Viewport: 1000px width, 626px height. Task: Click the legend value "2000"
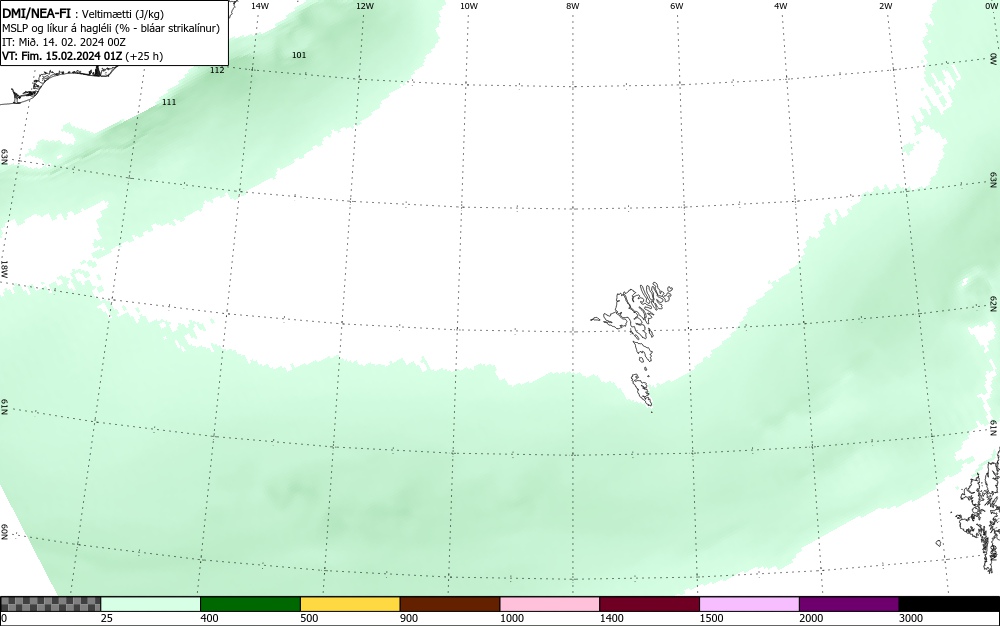click(811, 618)
